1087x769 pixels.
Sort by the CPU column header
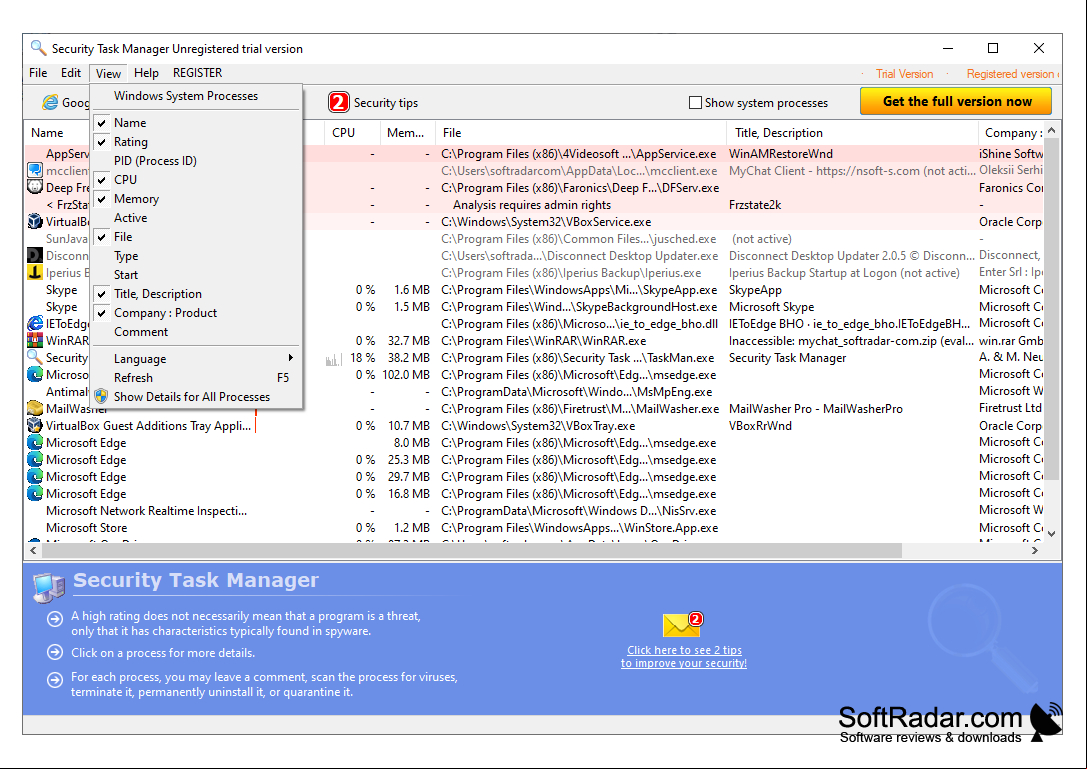352,132
